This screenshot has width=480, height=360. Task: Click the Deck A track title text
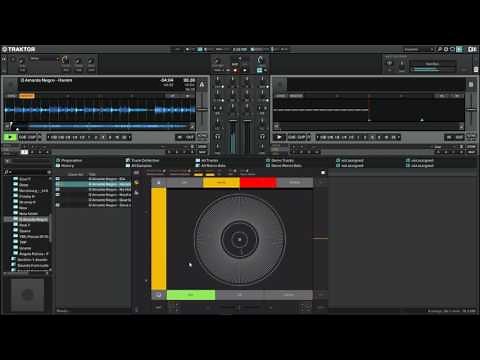pos(46,80)
